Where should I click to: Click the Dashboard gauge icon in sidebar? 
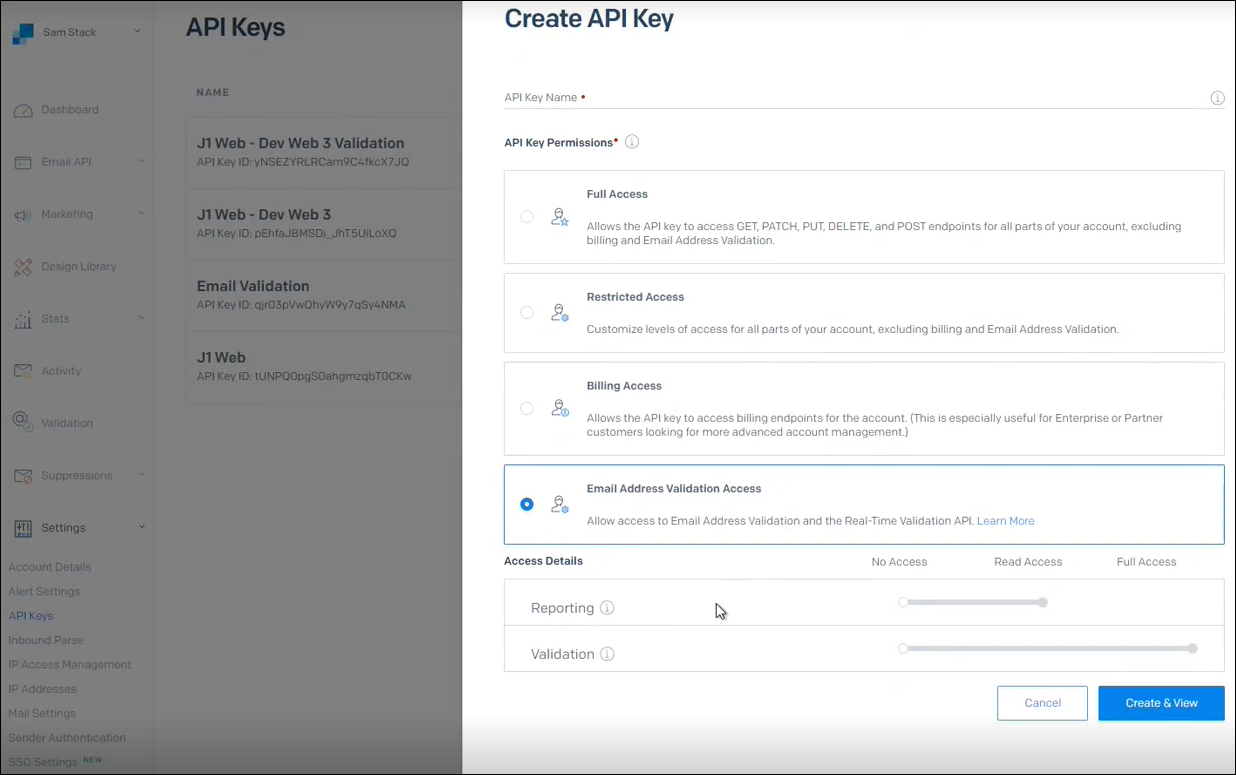23,110
